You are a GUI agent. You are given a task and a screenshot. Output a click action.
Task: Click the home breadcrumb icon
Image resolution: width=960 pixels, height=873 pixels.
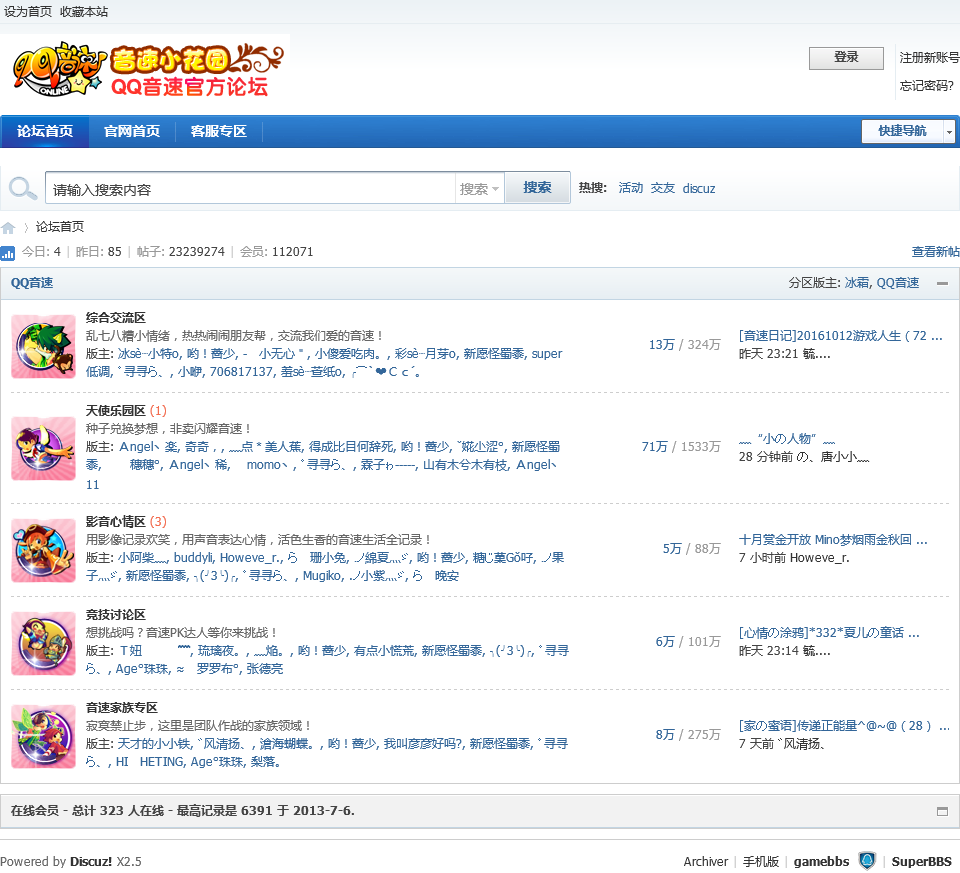pyautogui.click(x=8, y=228)
